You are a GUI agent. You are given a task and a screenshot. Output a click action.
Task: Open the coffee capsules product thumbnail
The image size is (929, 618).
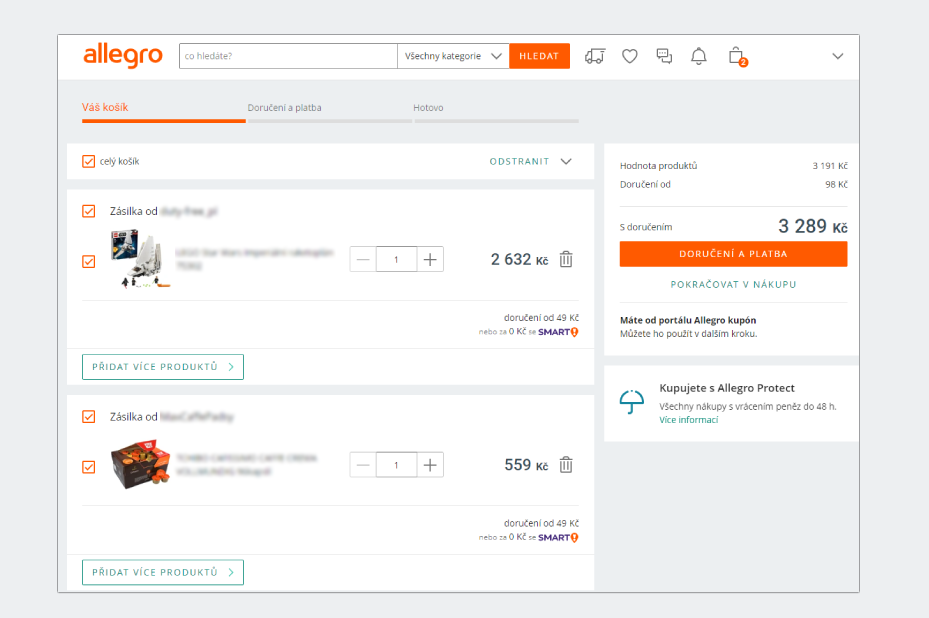(140, 464)
